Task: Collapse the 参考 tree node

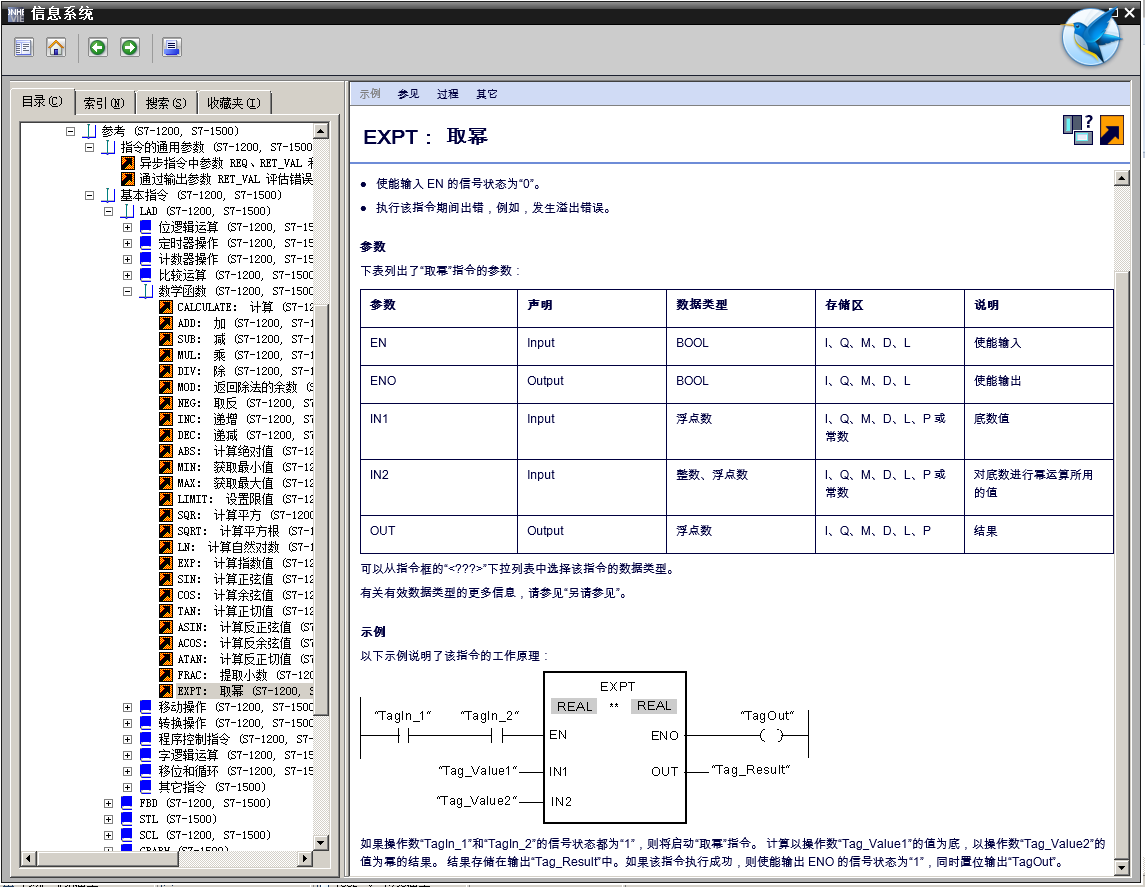Action: pyautogui.click(x=71, y=131)
